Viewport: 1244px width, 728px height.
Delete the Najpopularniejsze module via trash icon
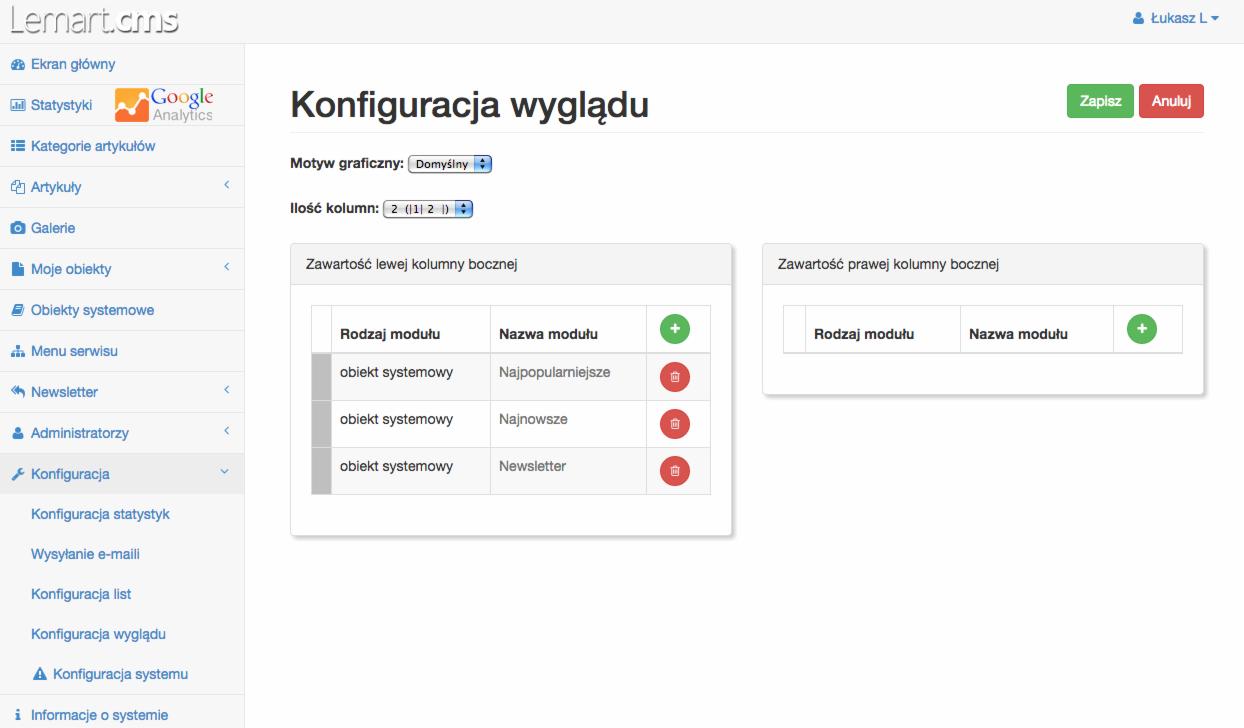click(675, 377)
